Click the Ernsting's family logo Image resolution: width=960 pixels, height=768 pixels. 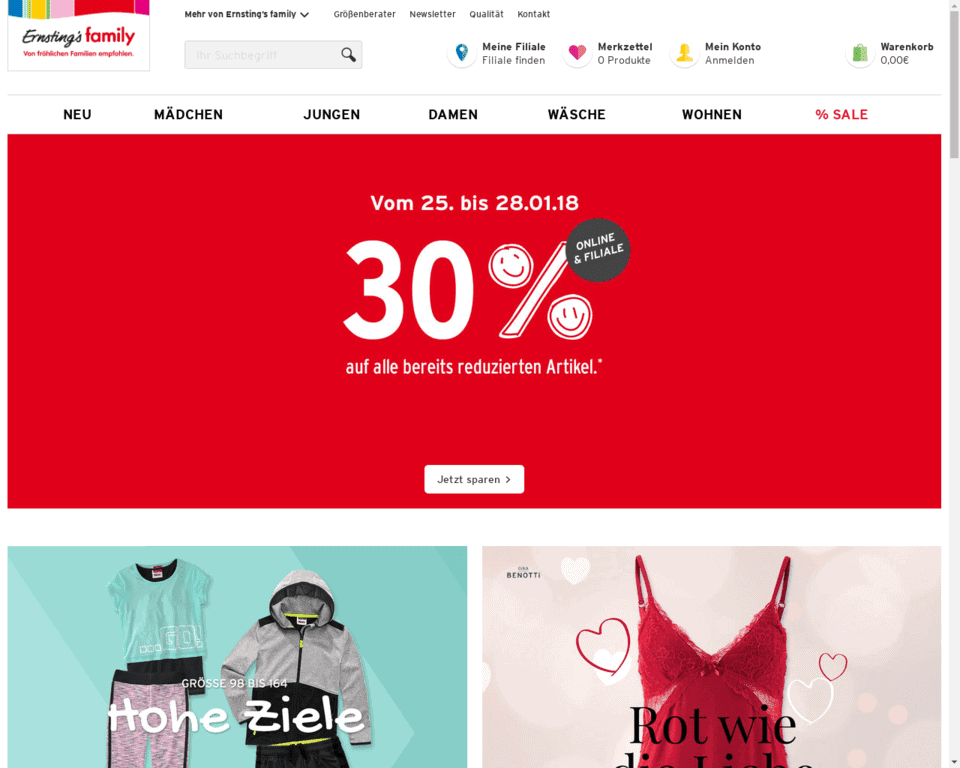[x=78, y=36]
